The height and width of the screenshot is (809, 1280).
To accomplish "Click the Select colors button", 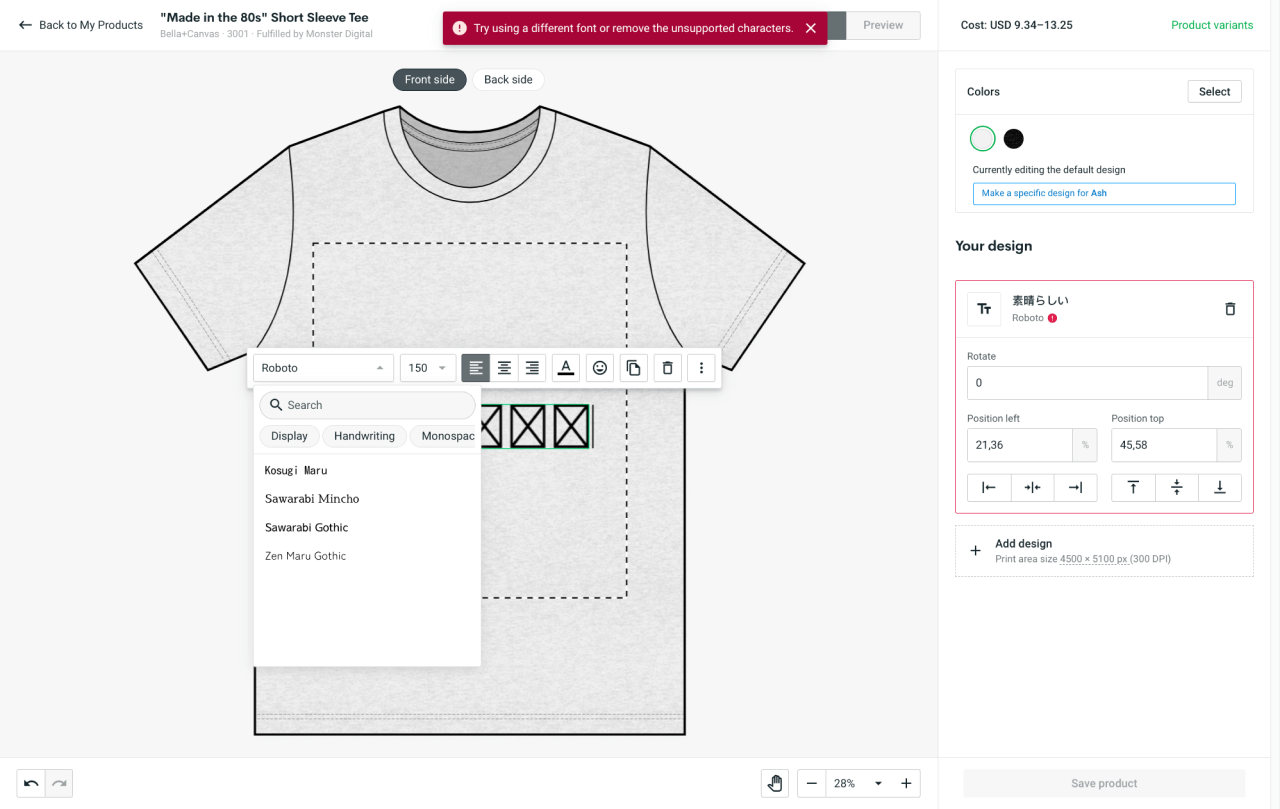I will point(1214,92).
